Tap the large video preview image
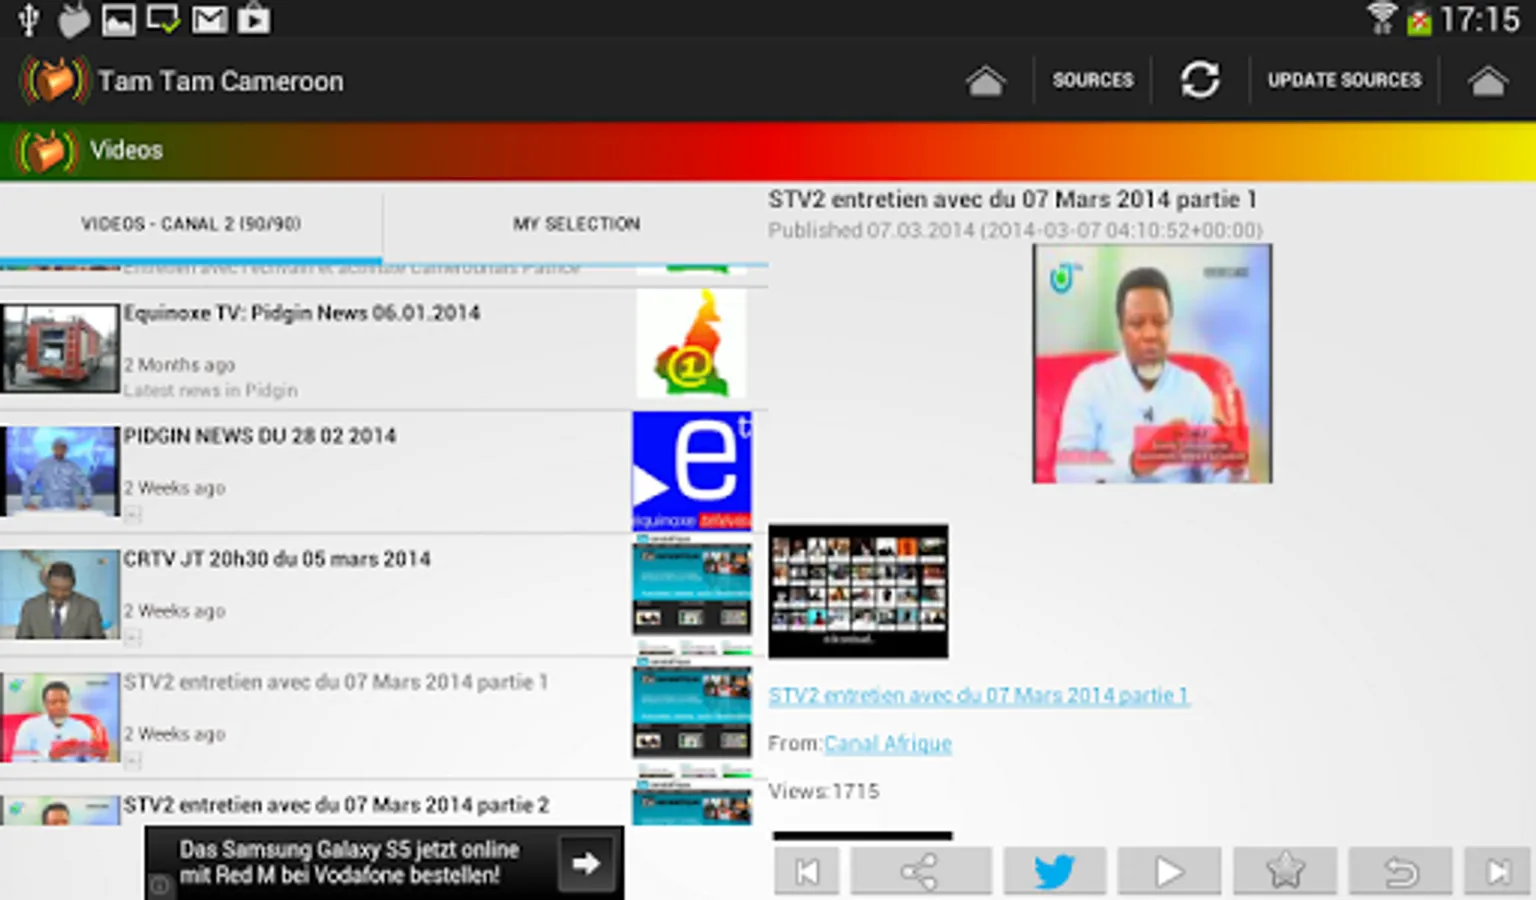 [x=1152, y=364]
